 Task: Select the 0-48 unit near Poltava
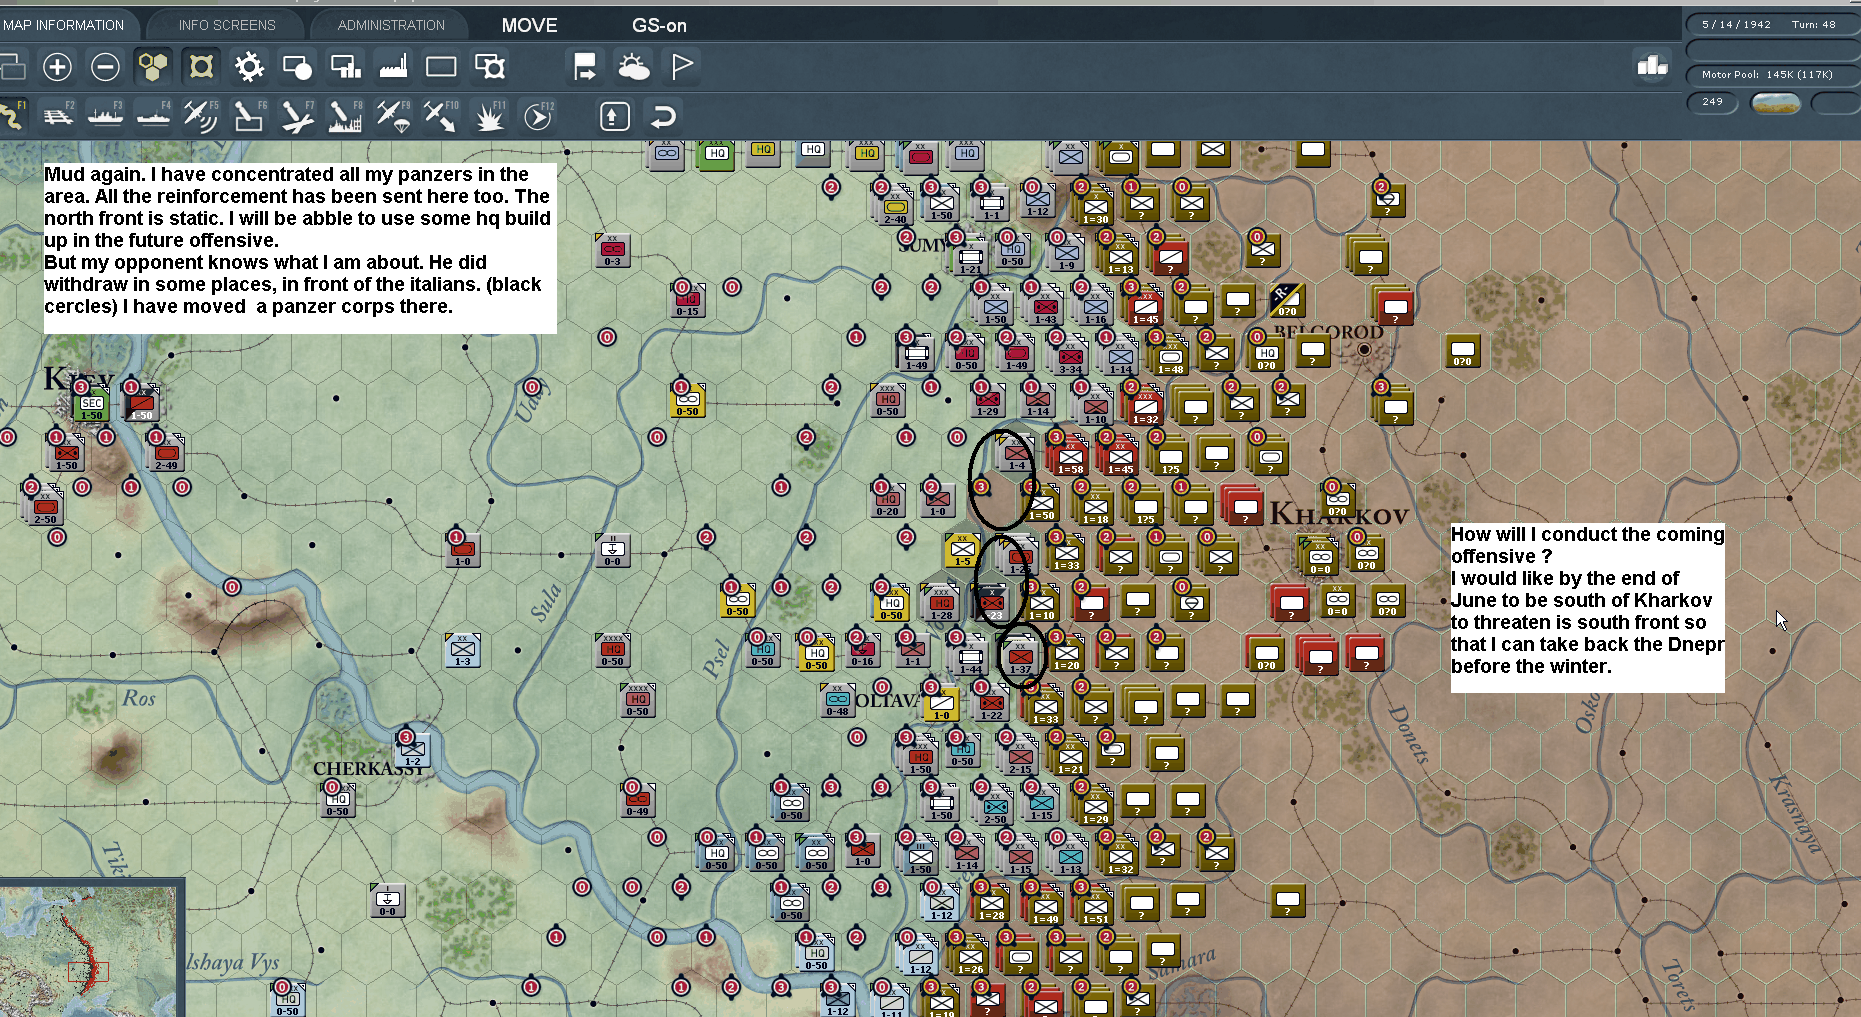coord(837,702)
